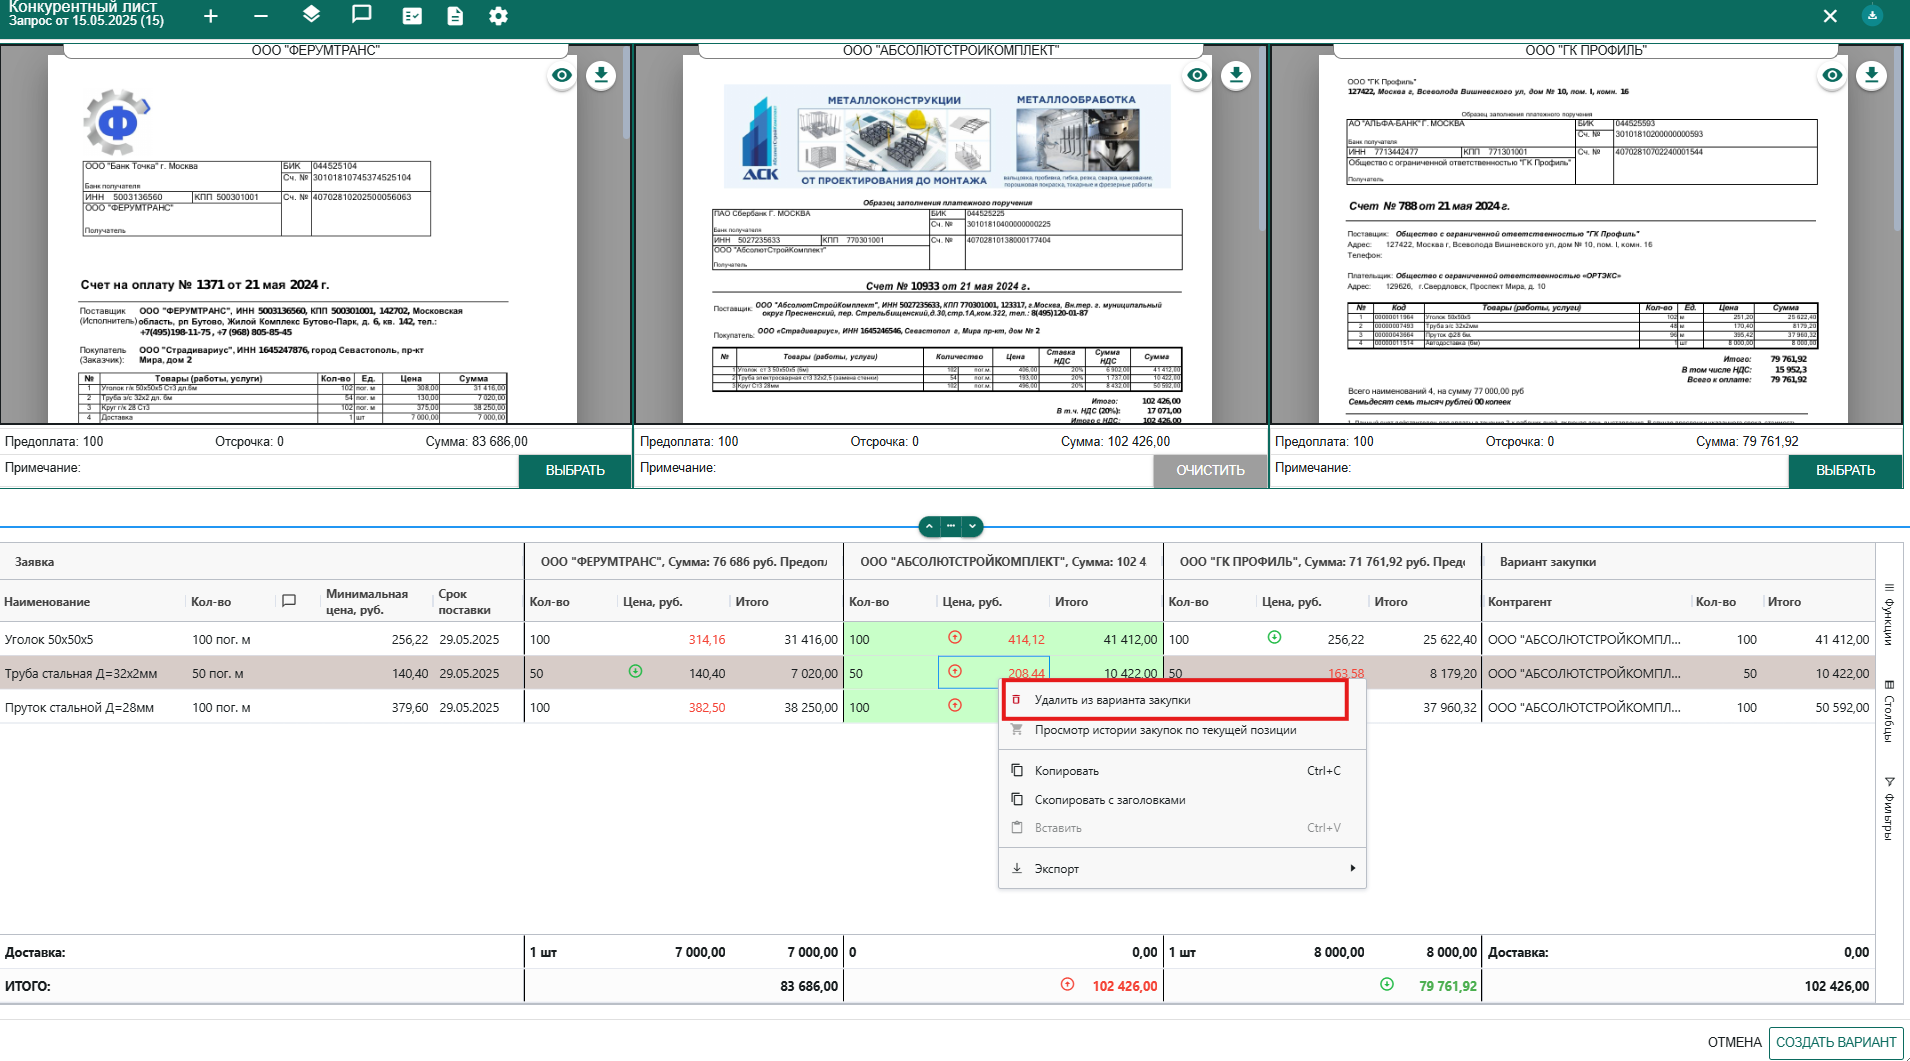Click ФЕРУМТРАНС invoice preview thumbnail
1910x1061 pixels.
[313, 240]
